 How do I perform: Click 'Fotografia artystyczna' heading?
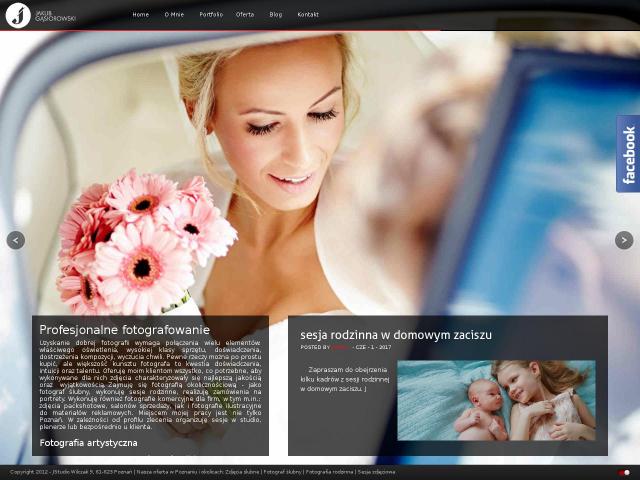tap(89, 443)
